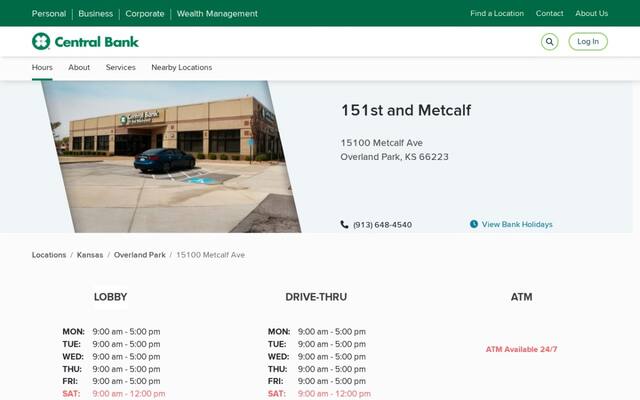Select Lobby Wednesday hours row
Screen dimensions: 640x400
pos(111,356)
